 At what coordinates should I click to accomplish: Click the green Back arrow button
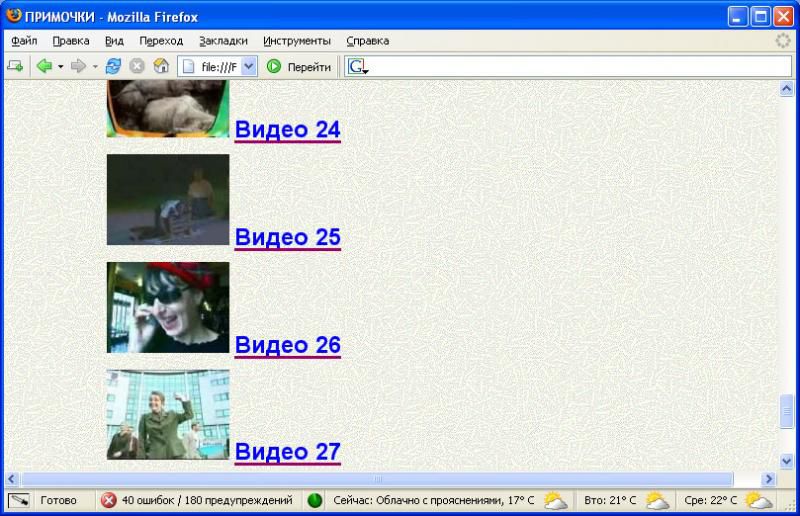[x=43, y=66]
